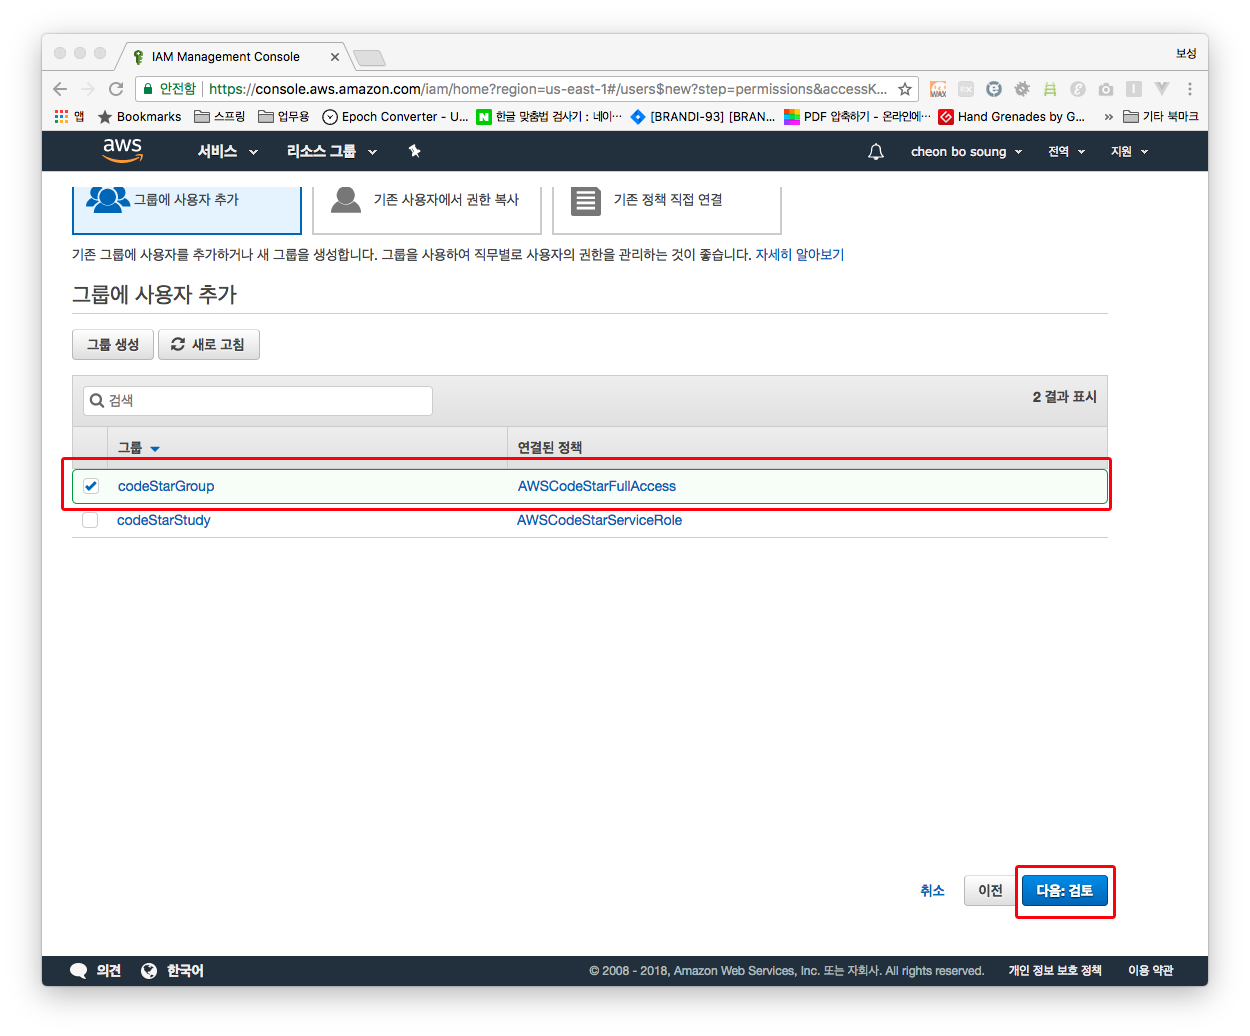Uncheck the codeStarGroup checkbox
This screenshot has width=1250, height=1036.
coord(91,486)
